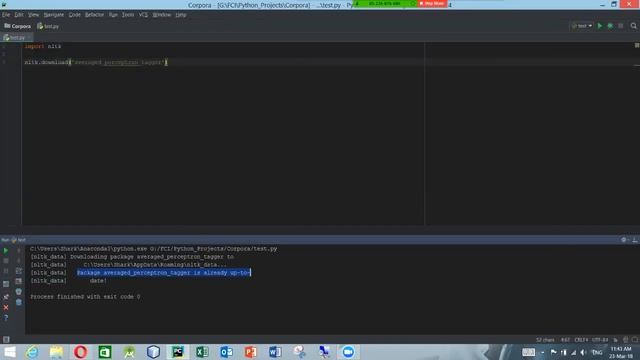The width and height of the screenshot is (640, 360).
Task: Open the View menu
Action: (33, 15)
